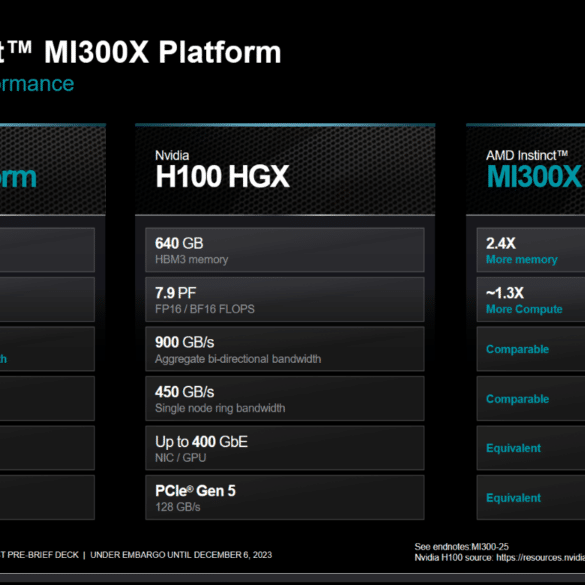
Task: Click the "Single node ring bandwidth" caption
Action: (220, 408)
